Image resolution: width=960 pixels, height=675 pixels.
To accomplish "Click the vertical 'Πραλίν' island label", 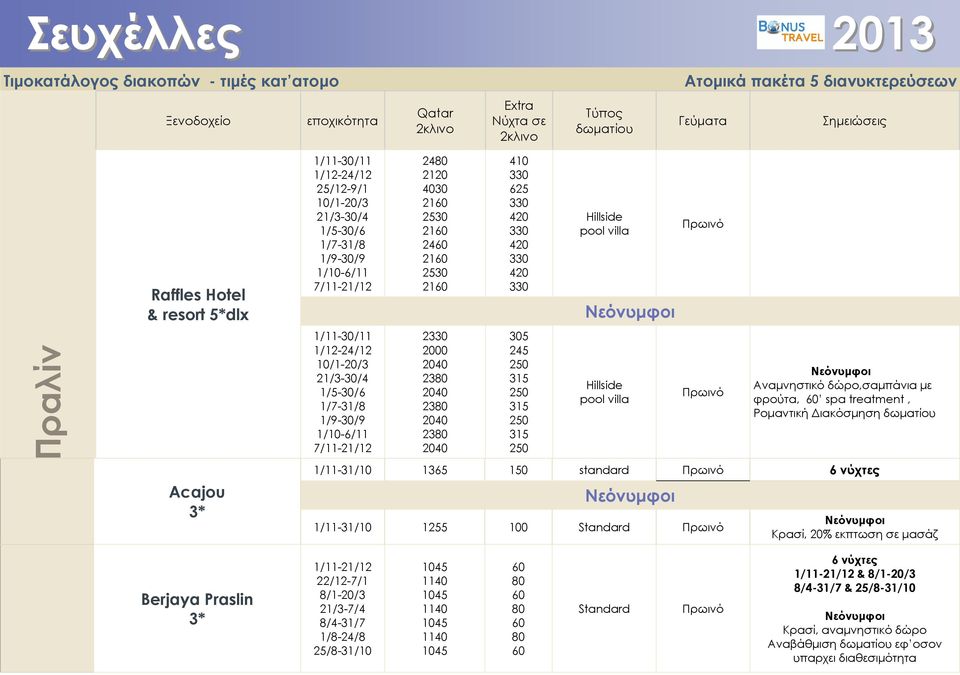I will (x=48, y=401).
